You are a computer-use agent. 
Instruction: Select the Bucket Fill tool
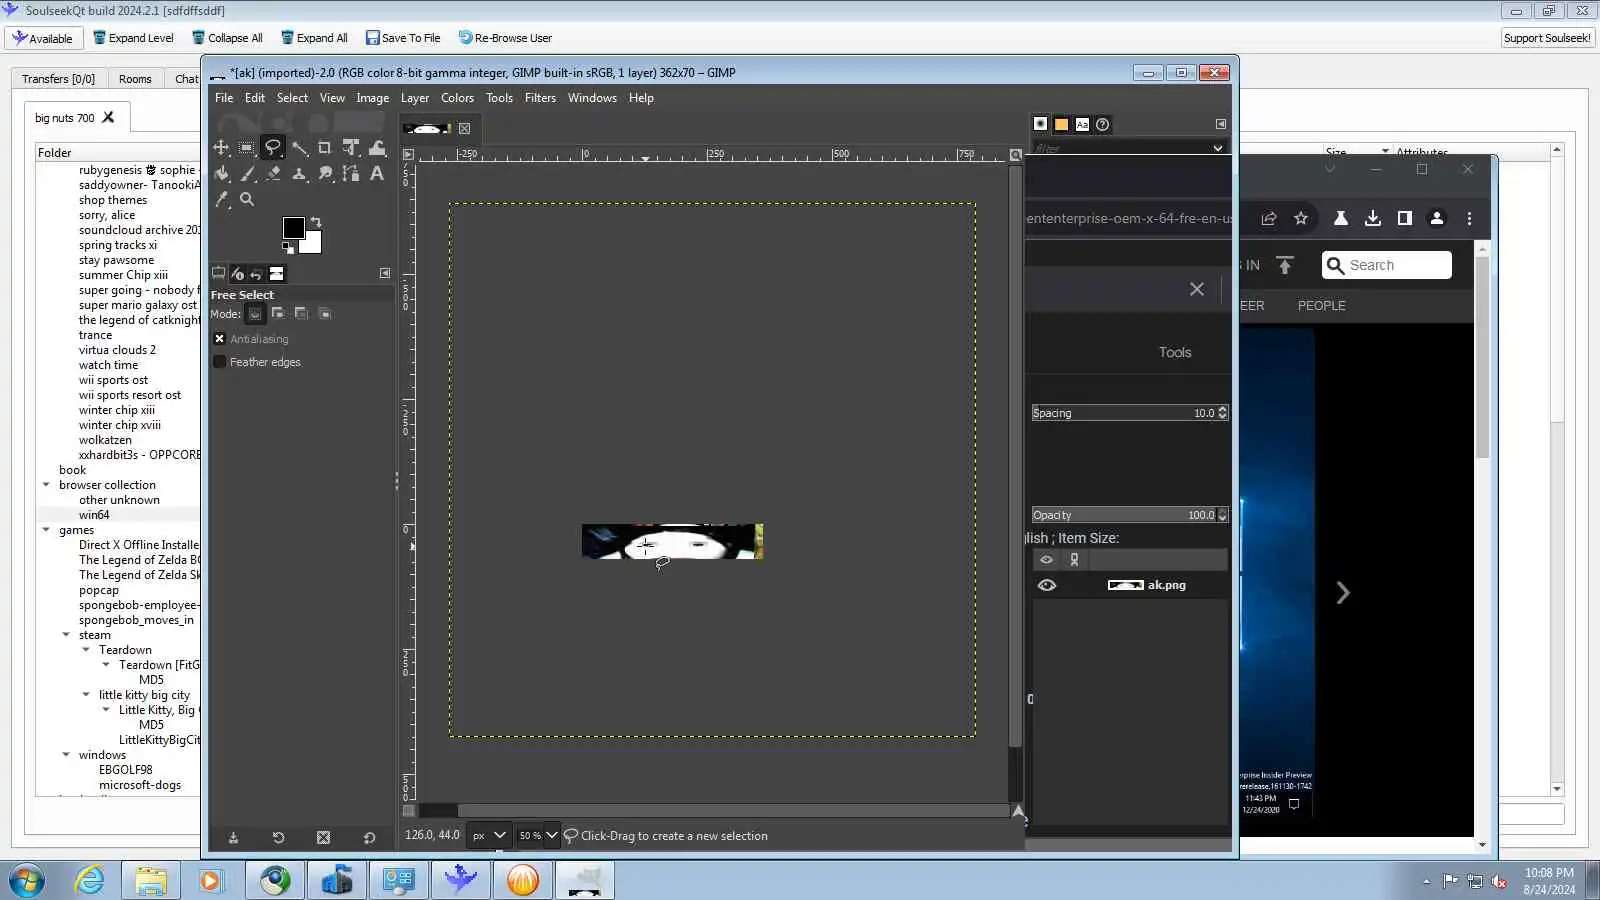tap(221, 173)
